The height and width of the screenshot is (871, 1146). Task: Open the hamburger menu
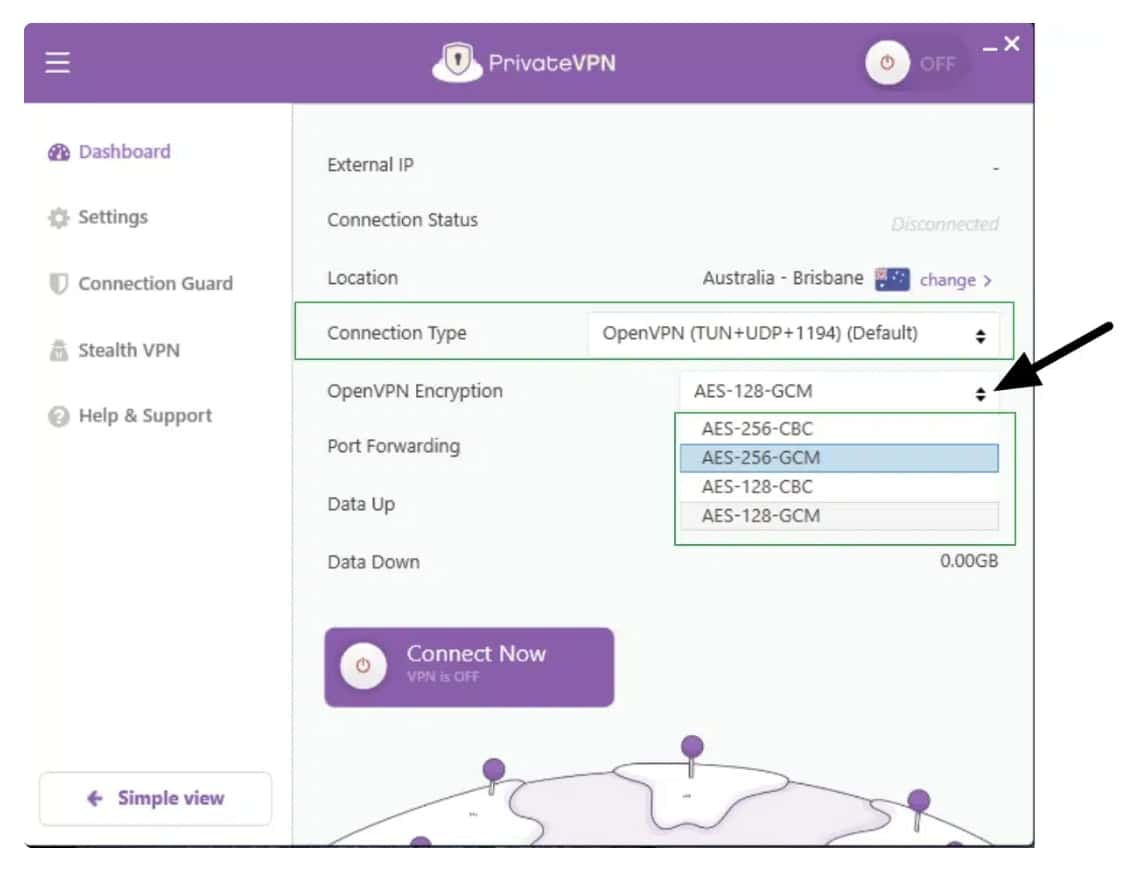57,62
